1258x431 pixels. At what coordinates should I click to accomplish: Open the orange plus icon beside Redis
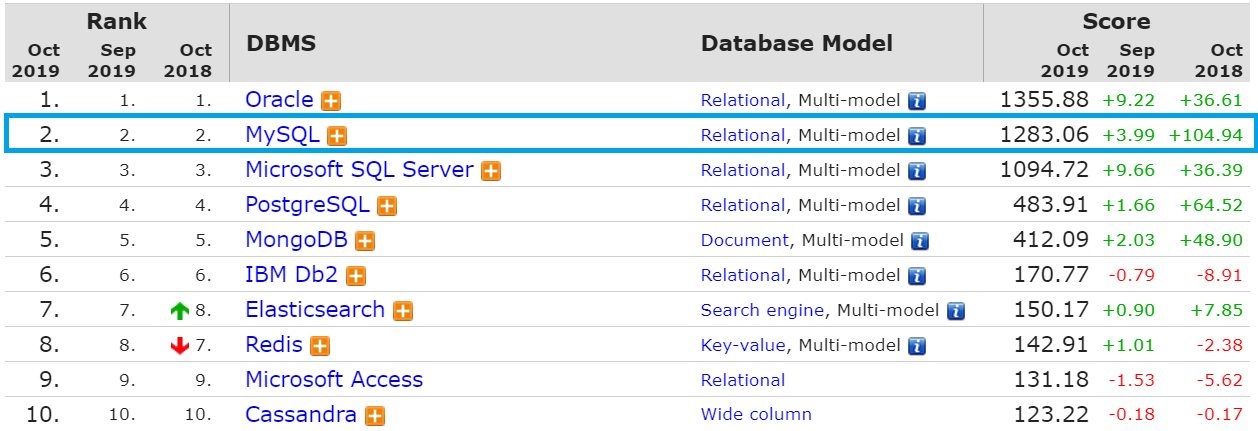[x=320, y=346]
